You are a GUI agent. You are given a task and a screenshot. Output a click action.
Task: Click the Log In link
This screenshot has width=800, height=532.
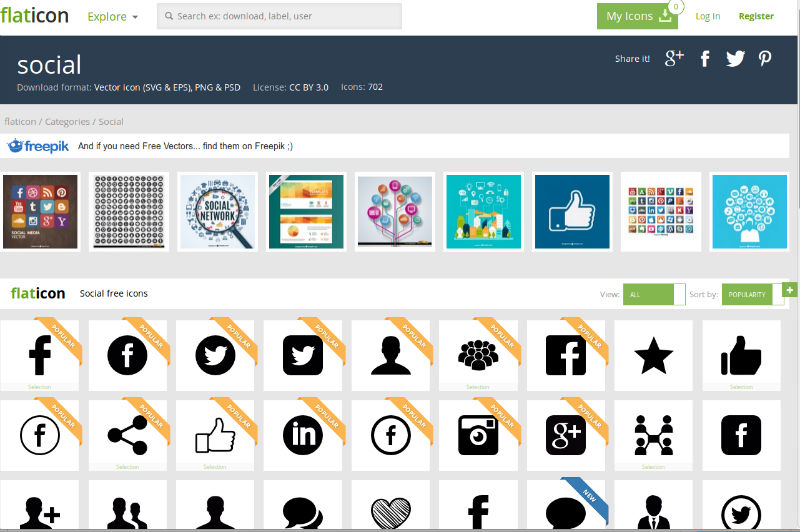708,16
